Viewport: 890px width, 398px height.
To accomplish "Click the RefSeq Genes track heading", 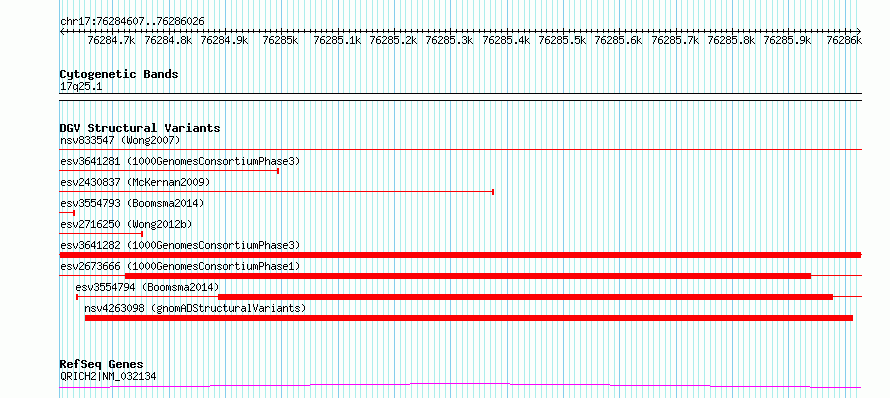I will point(102,364).
